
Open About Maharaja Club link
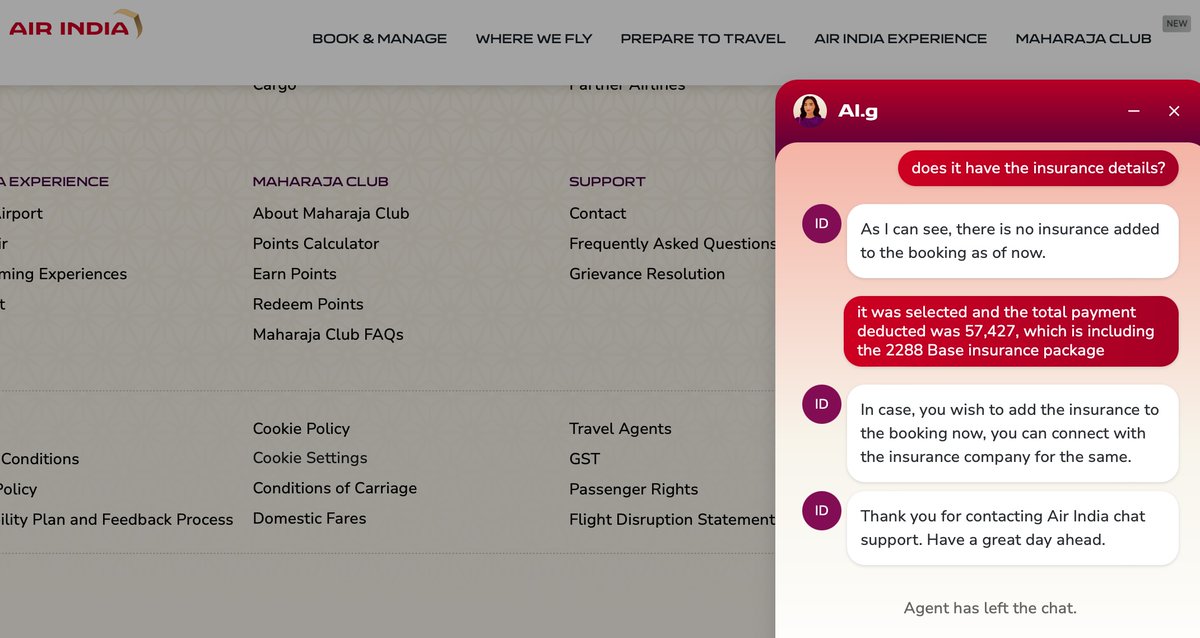331,213
